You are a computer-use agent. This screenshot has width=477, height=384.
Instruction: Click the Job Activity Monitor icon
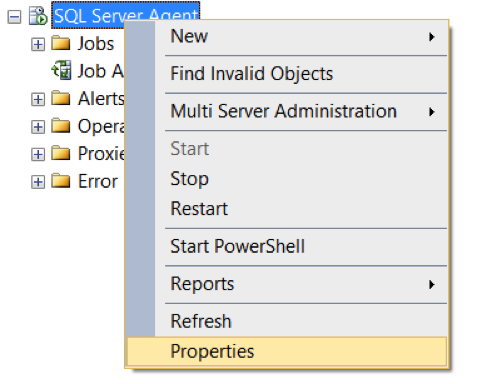pyautogui.click(x=61, y=70)
